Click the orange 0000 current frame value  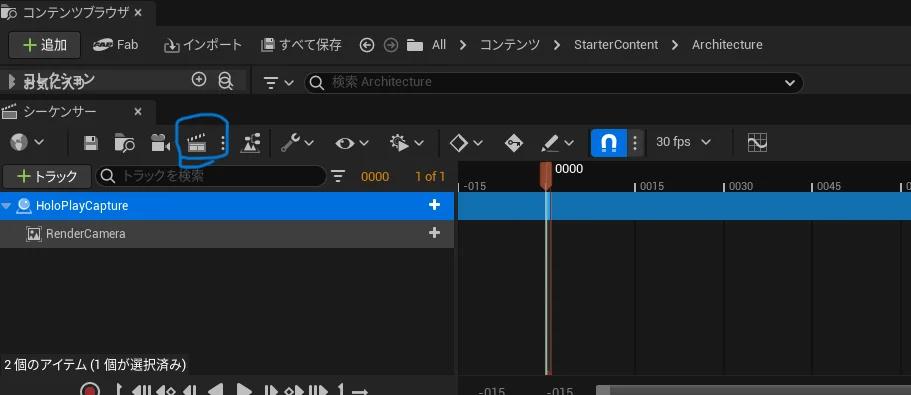tap(375, 177)
